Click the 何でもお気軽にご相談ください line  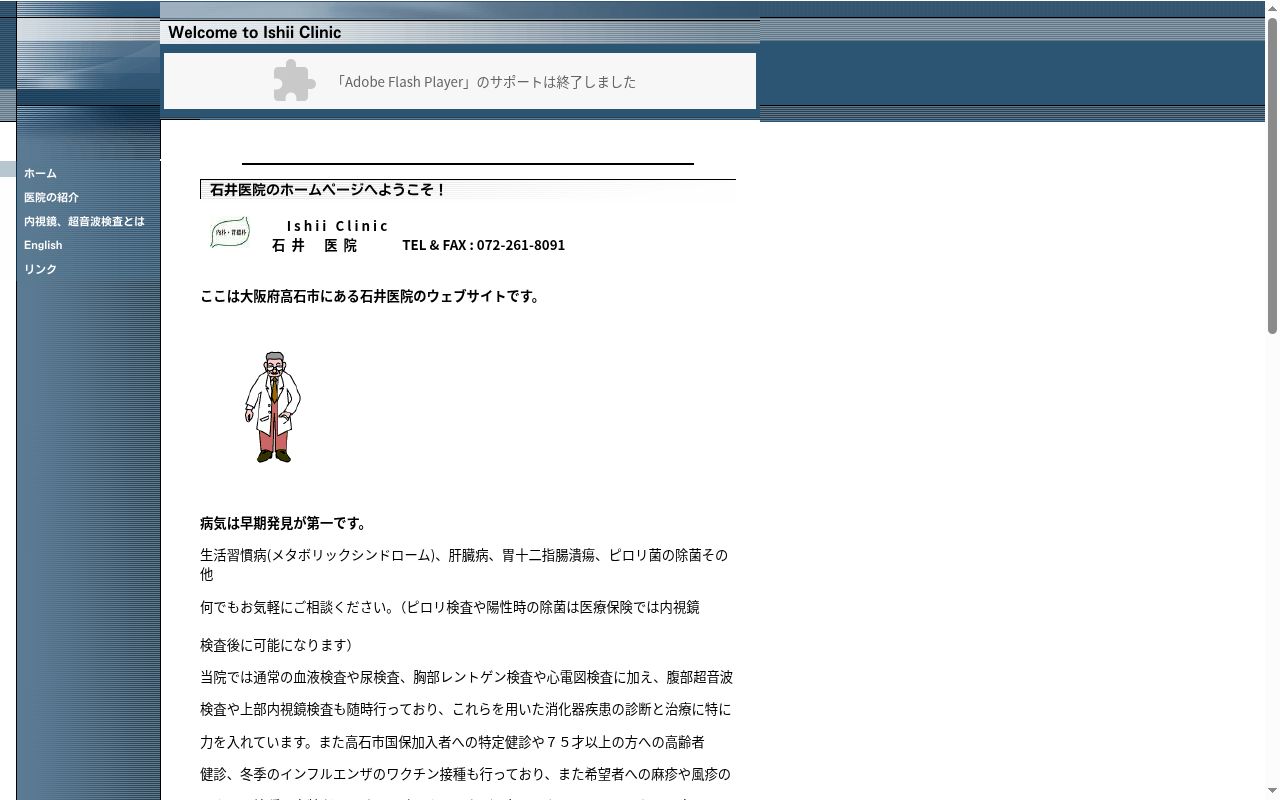[x=450, y=607]
